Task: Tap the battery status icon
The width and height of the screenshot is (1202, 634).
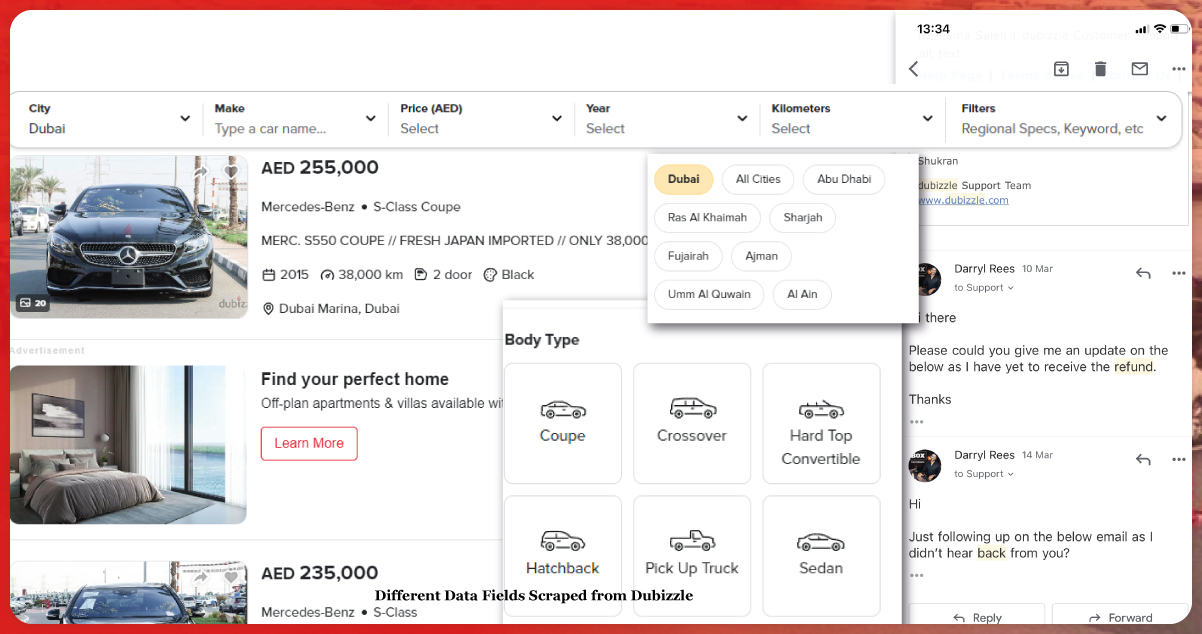Action: coord(1179,29)
